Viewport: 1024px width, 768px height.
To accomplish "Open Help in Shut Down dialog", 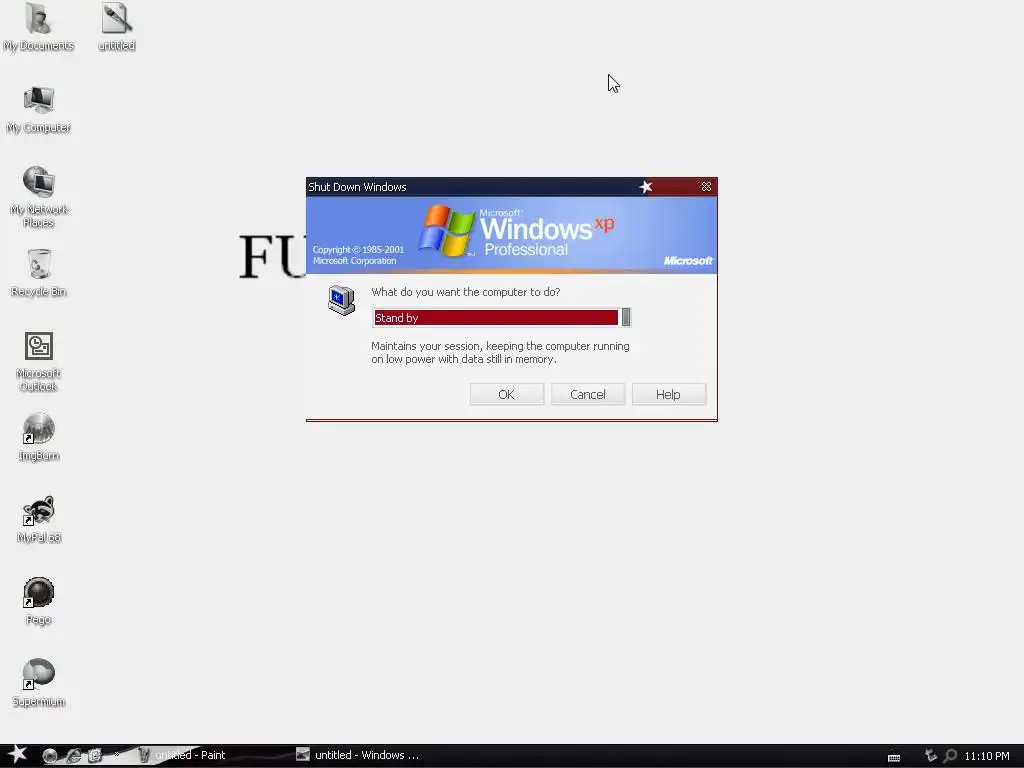I will [x=669, y=394].
